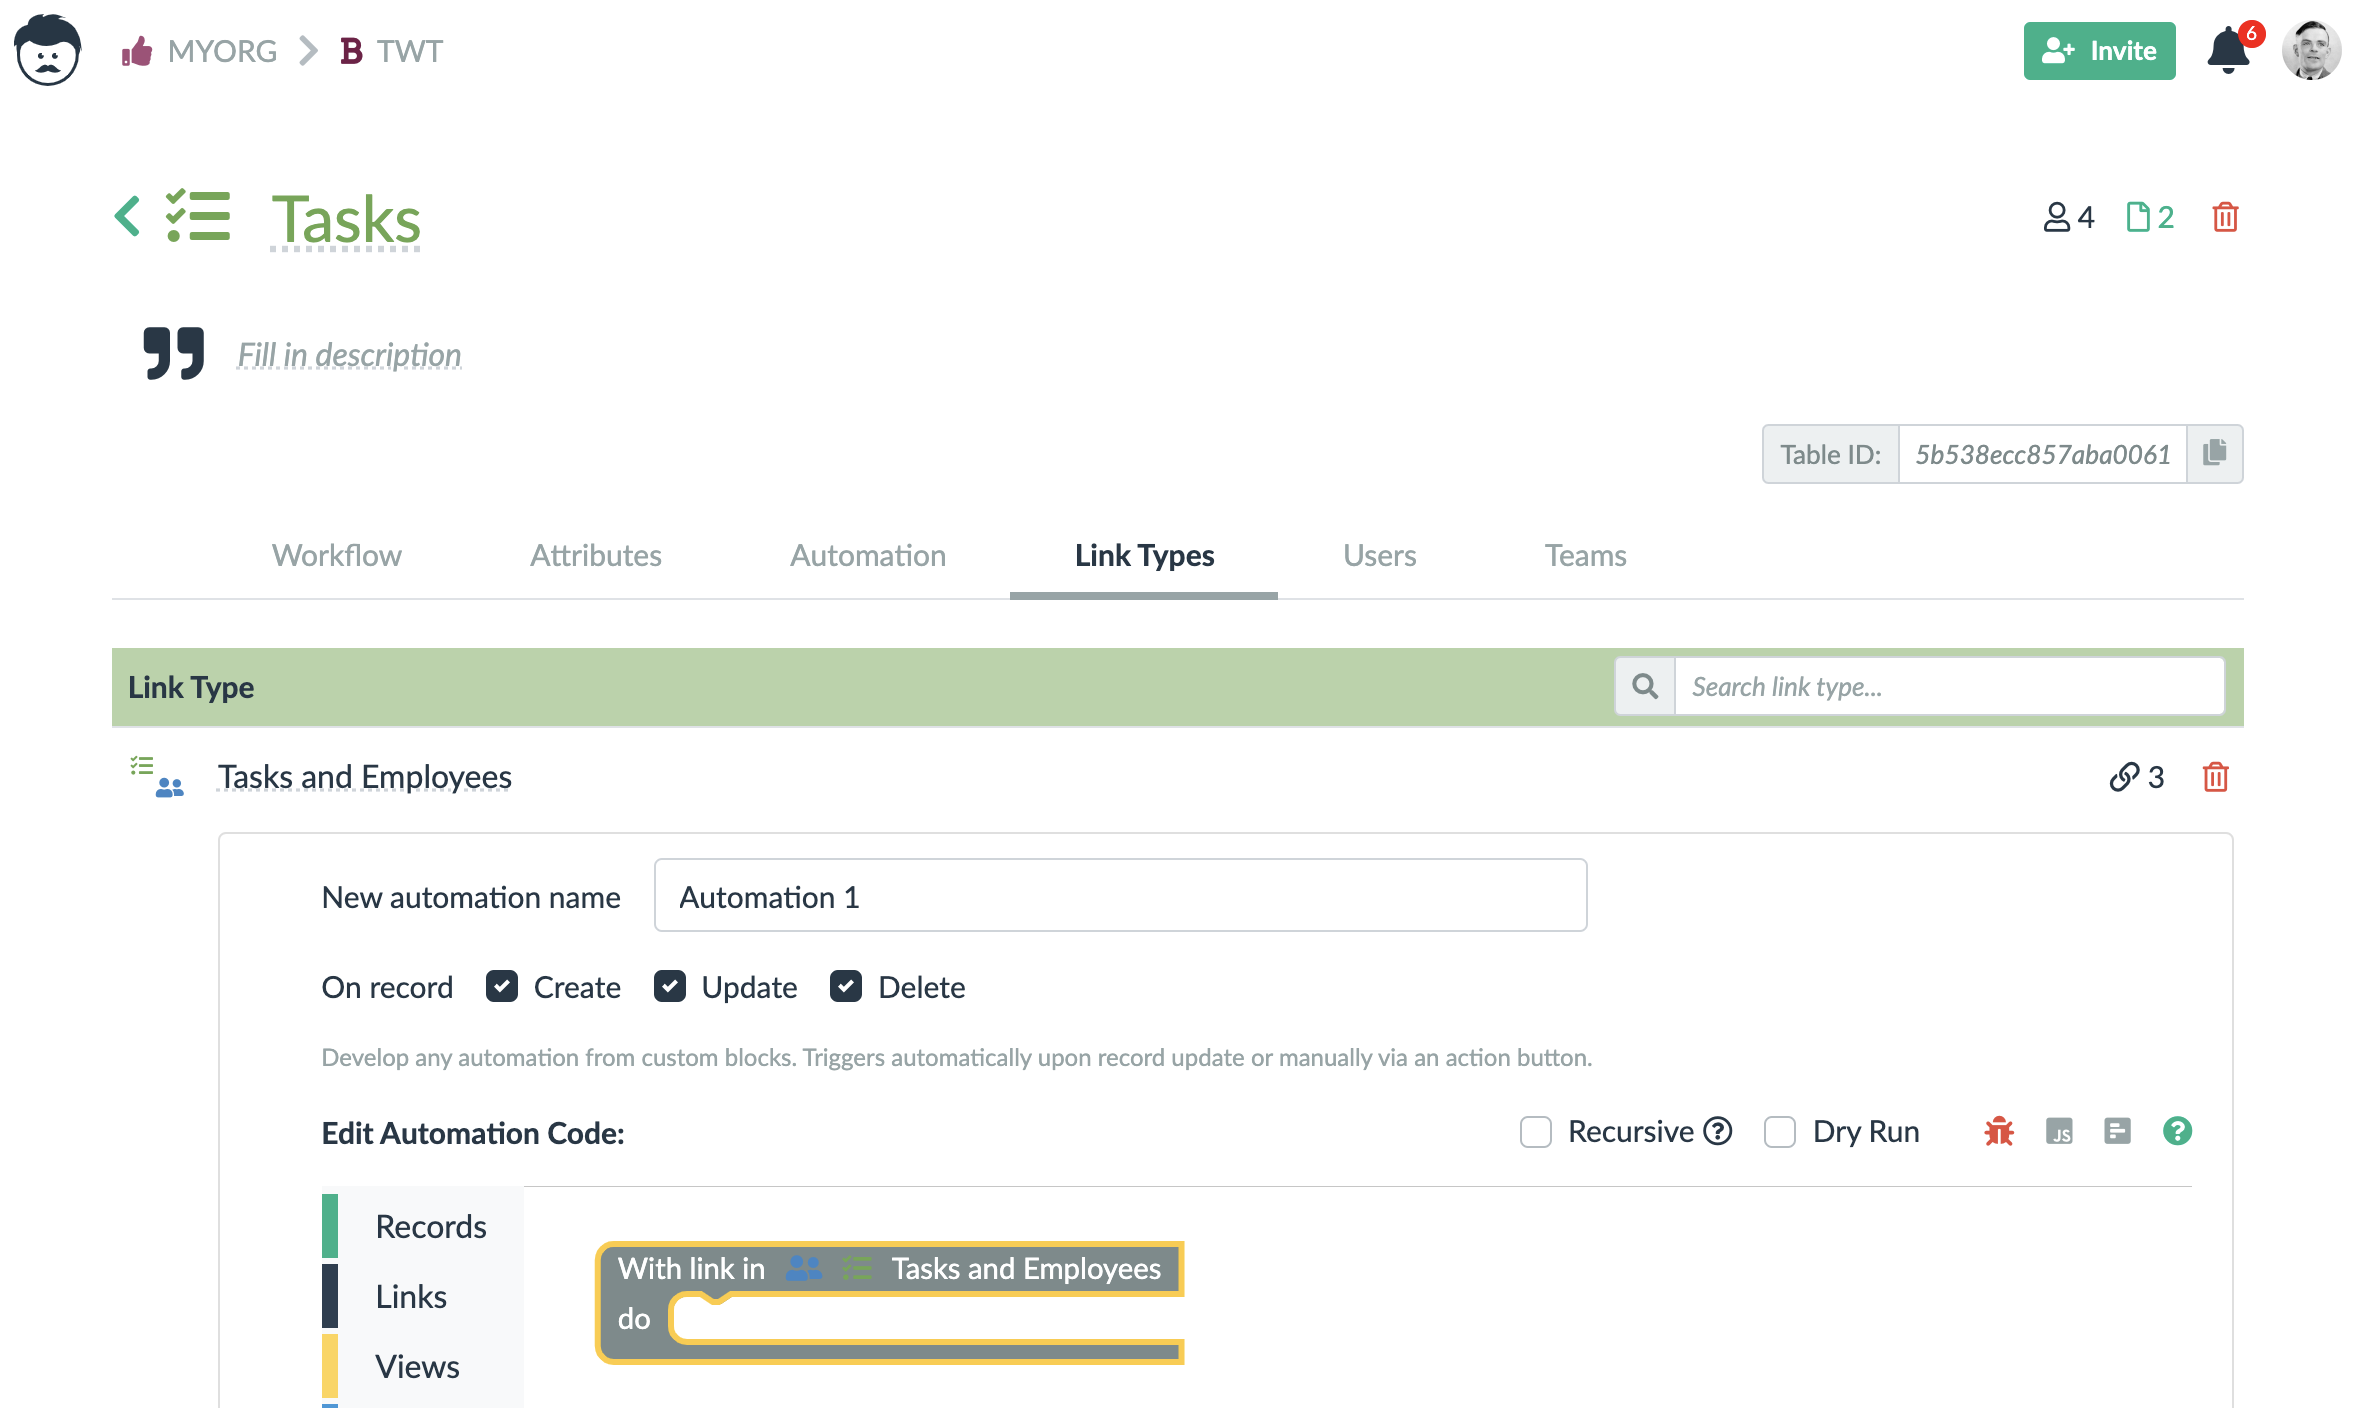The width and height of the screenshot is (2354, 1408).
Task: Enable the Recursive checkbox in automation editor
Action: point(1535,1130)
